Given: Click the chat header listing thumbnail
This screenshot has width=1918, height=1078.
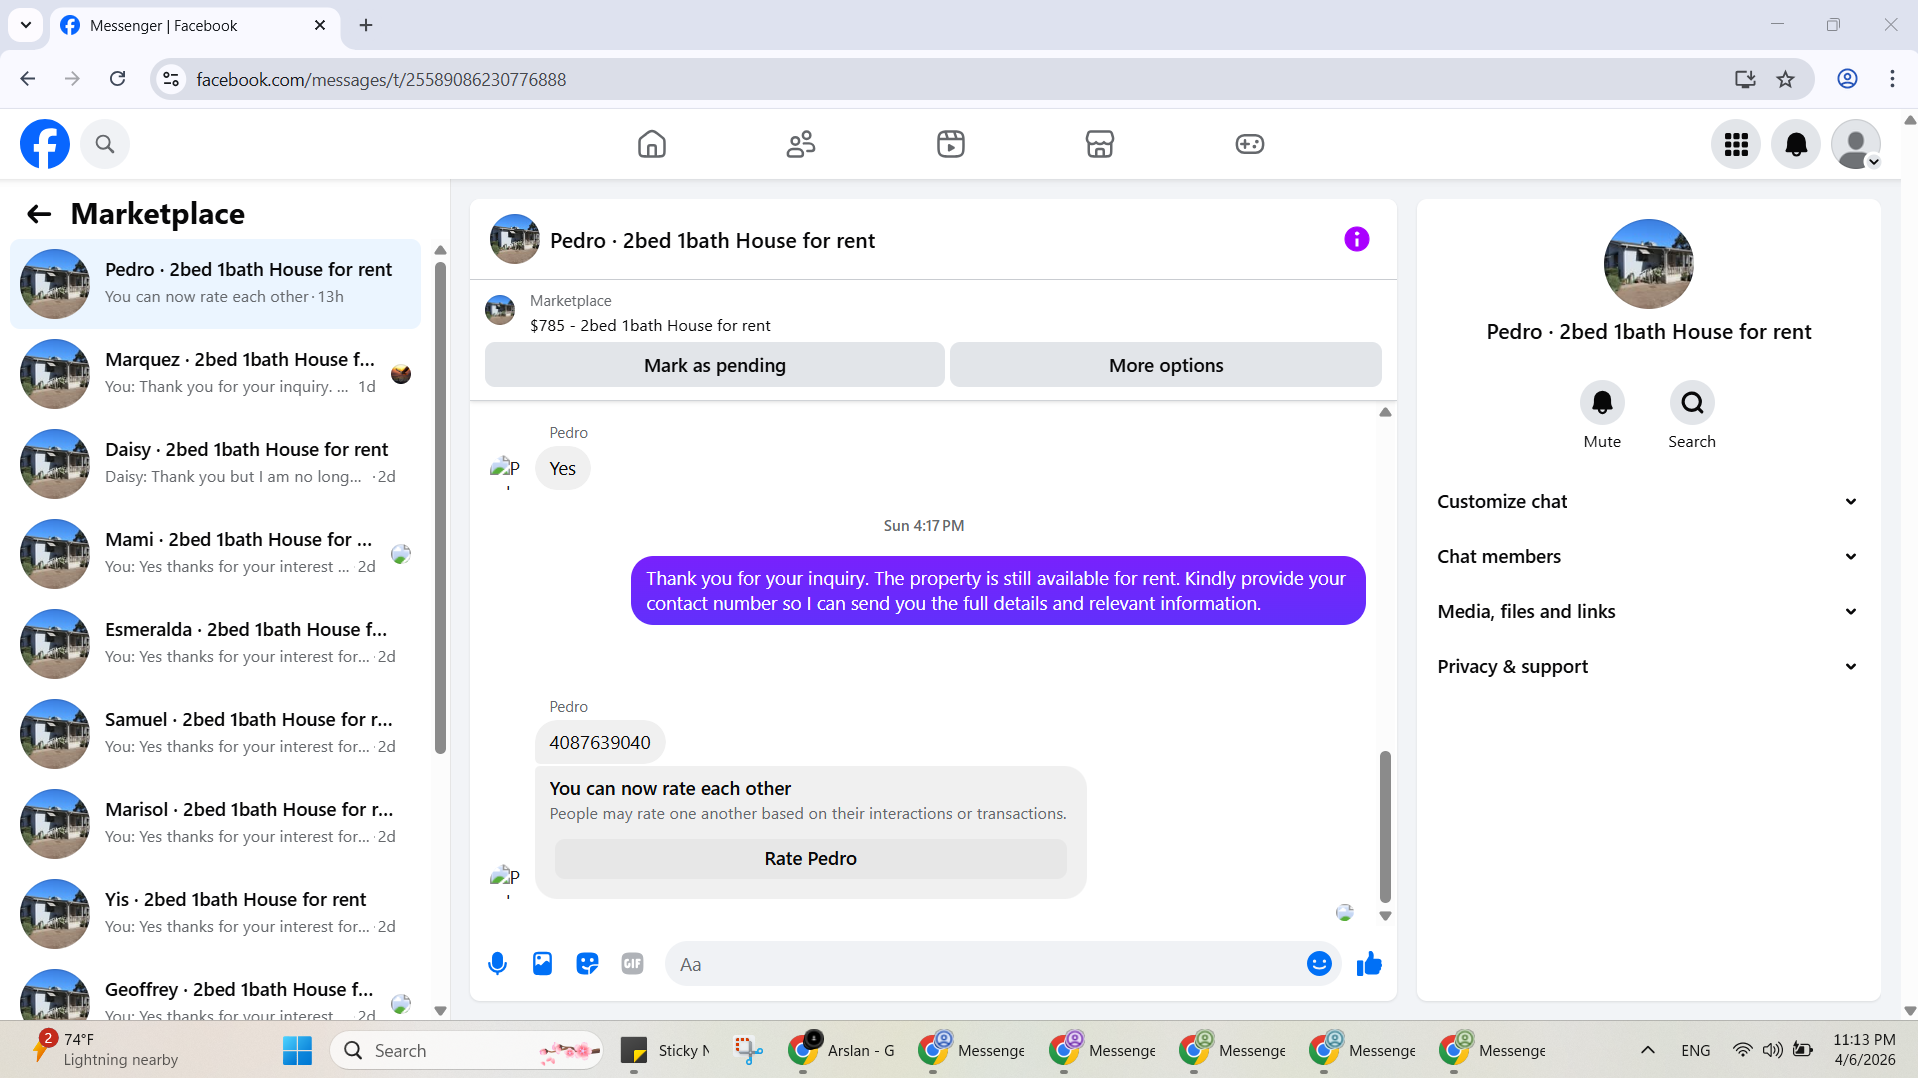Looking at the screenshot, I should point(514,239).
